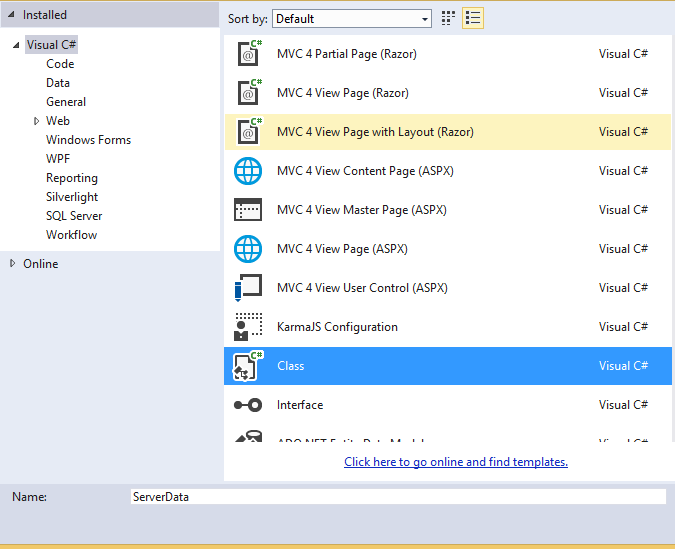
Task: Click the Name input field
Action: pyautogui.click(x=398, y=496)
